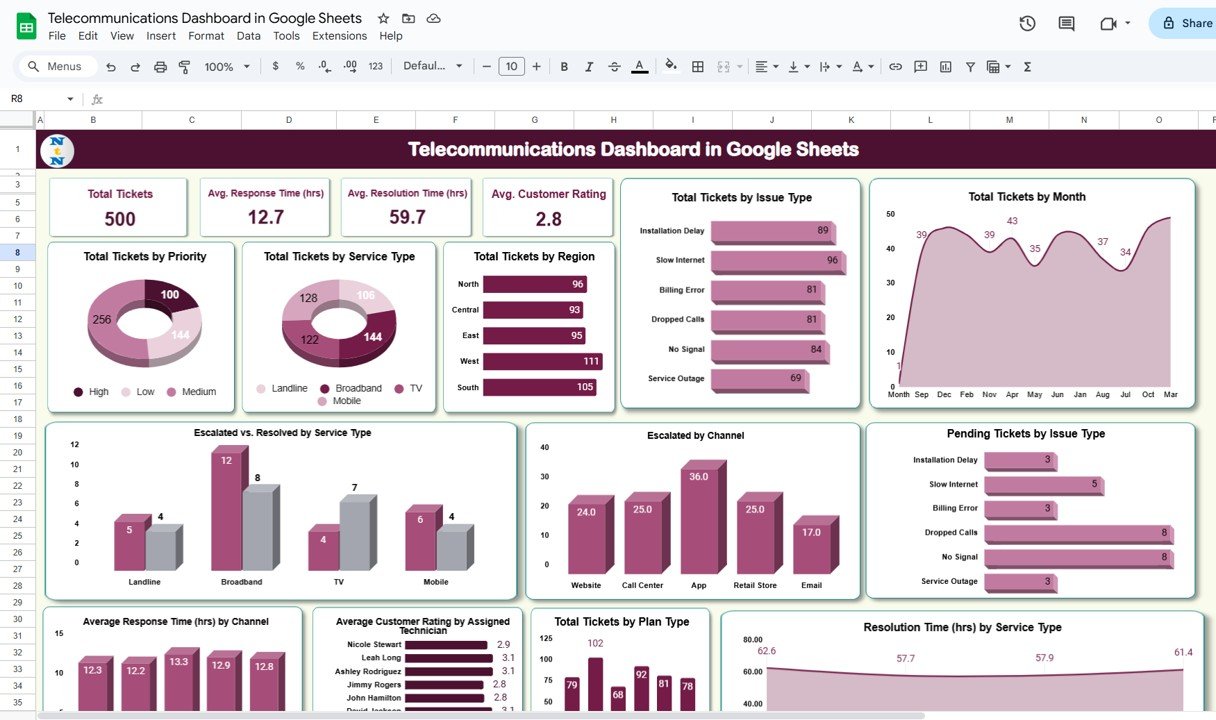
Task: Click the Total Tickets by Month title
Action: tap(1027, 197)
